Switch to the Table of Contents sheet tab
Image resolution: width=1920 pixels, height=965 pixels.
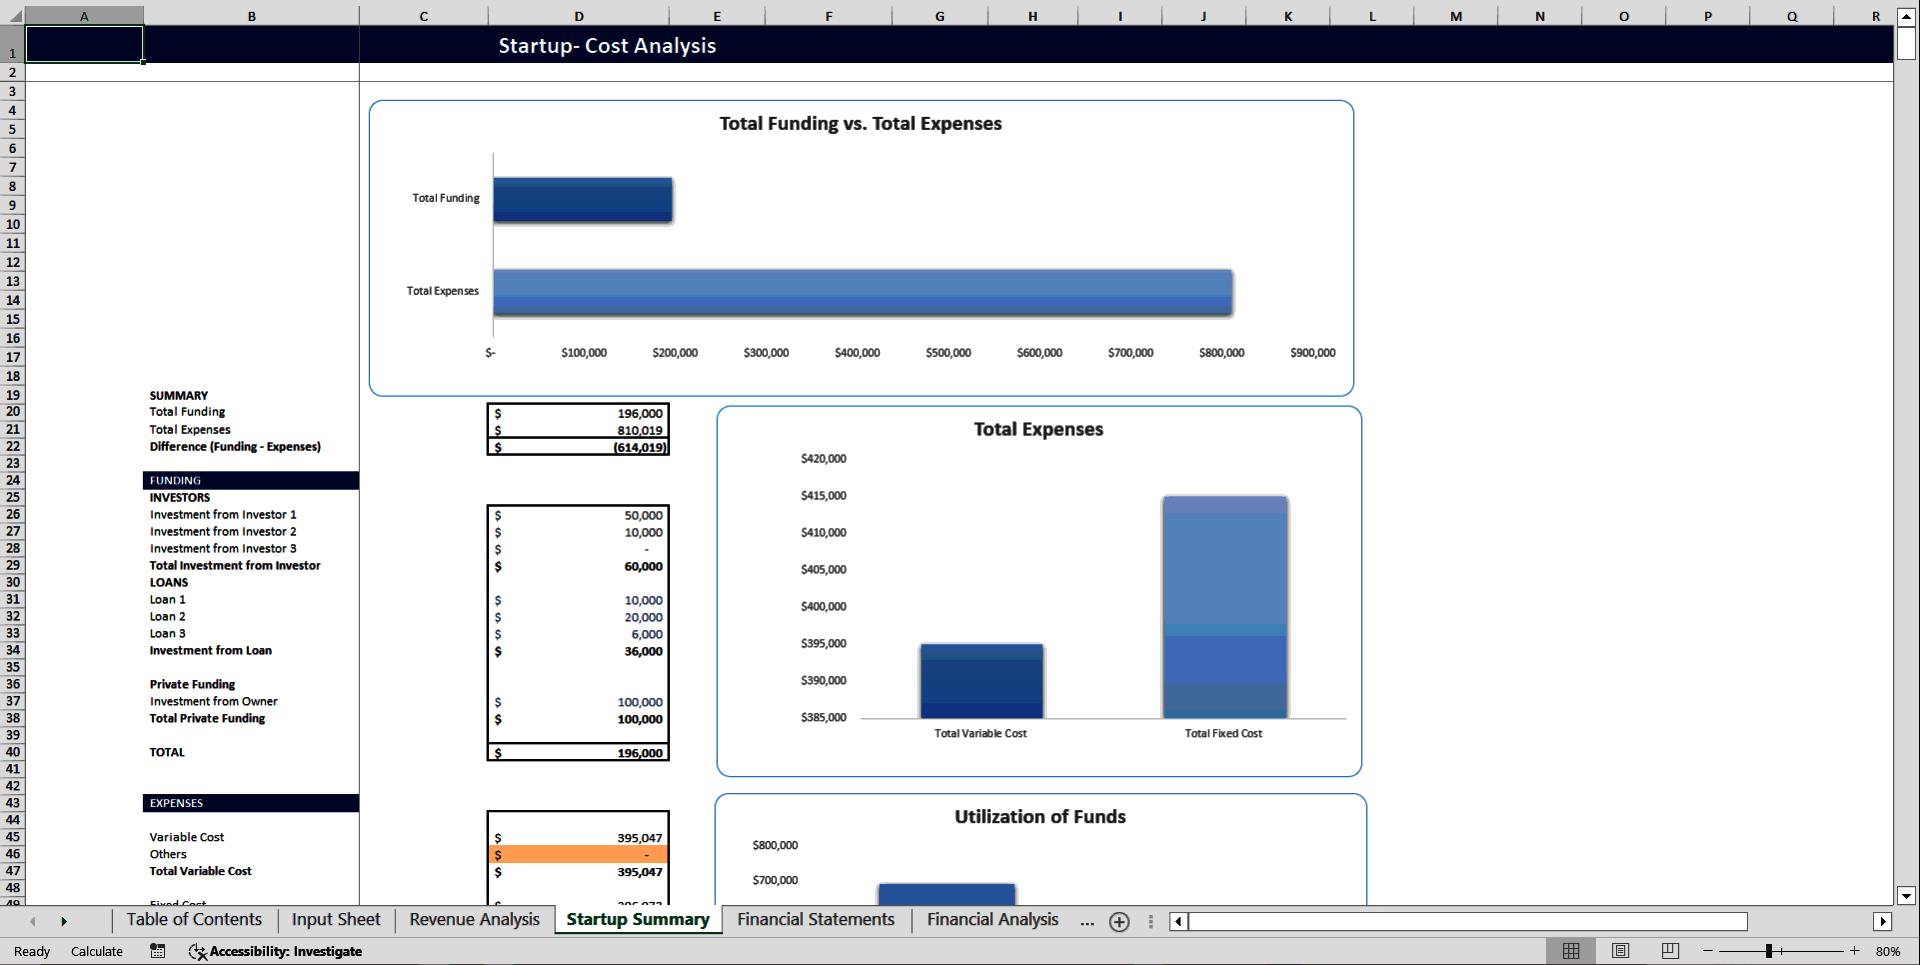pos(192,920)
